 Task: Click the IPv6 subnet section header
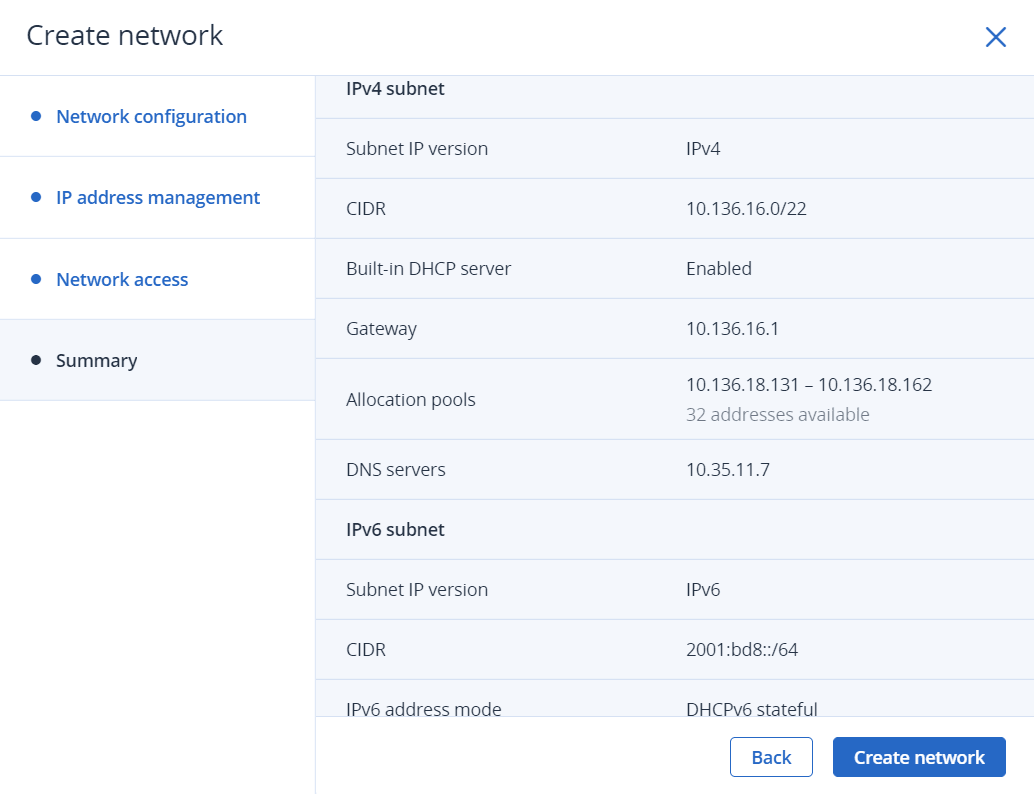(395, 529)
